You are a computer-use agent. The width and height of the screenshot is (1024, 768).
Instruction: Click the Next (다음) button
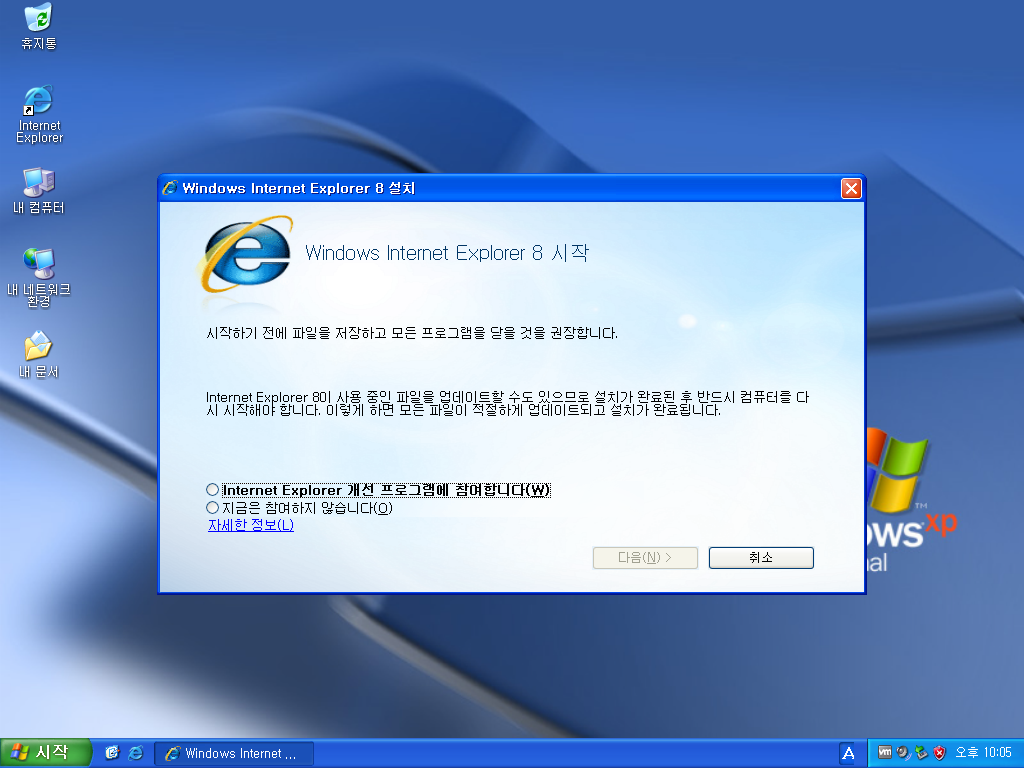click(x=645, y=558)
